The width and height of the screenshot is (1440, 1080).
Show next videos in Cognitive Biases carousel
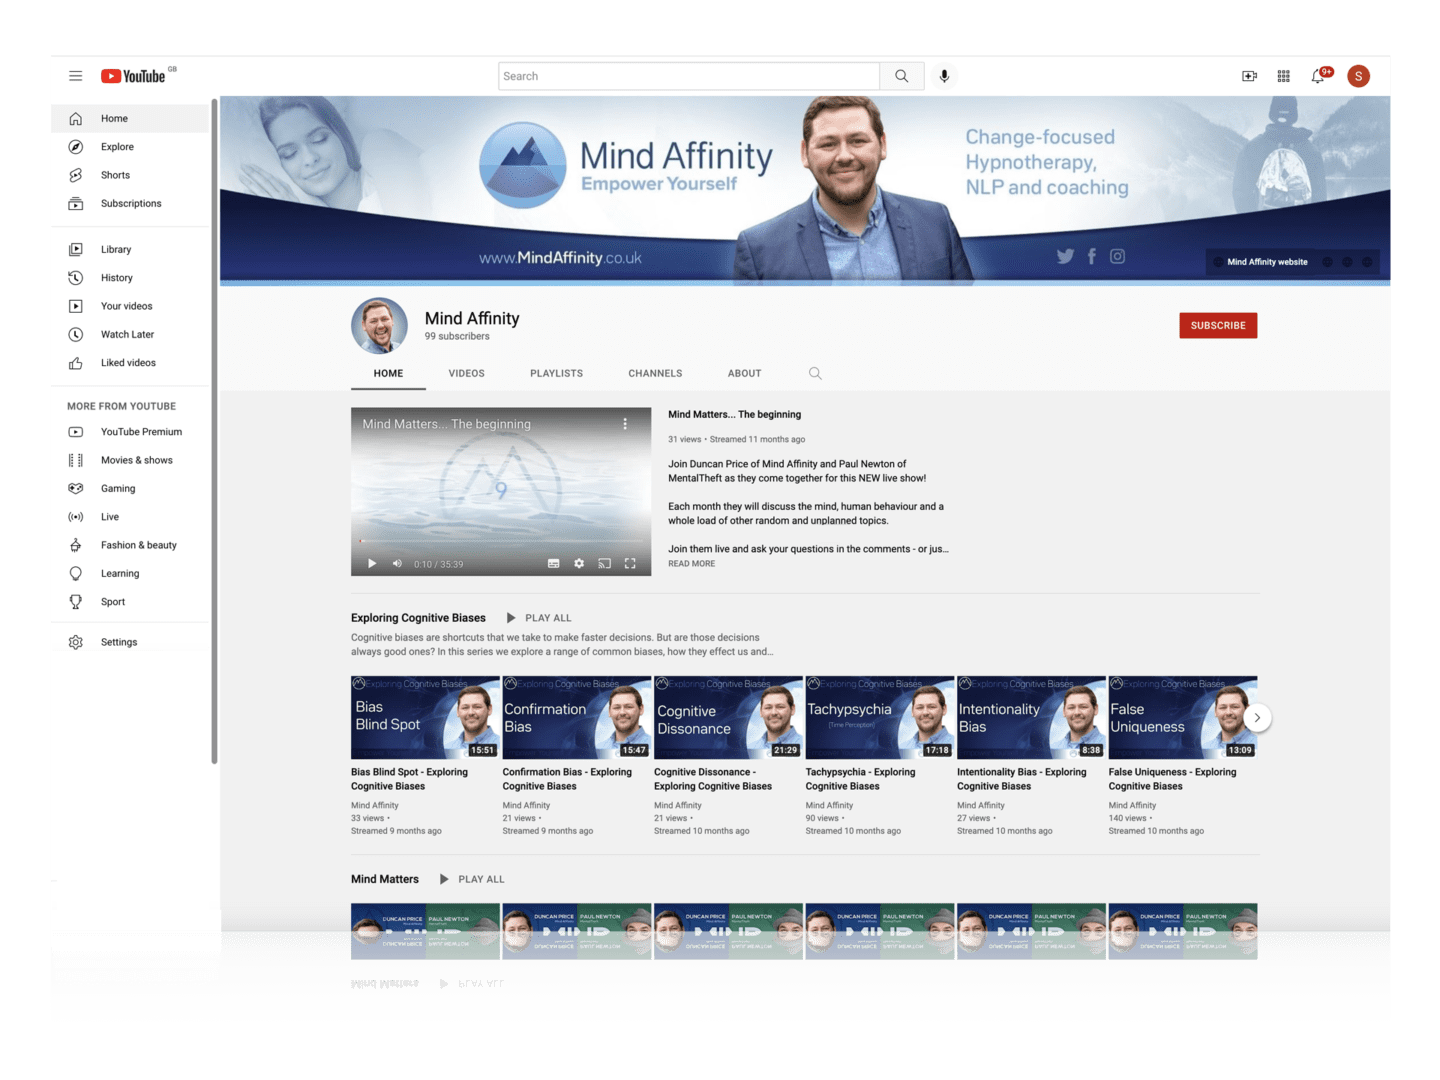coord(1257,717)
